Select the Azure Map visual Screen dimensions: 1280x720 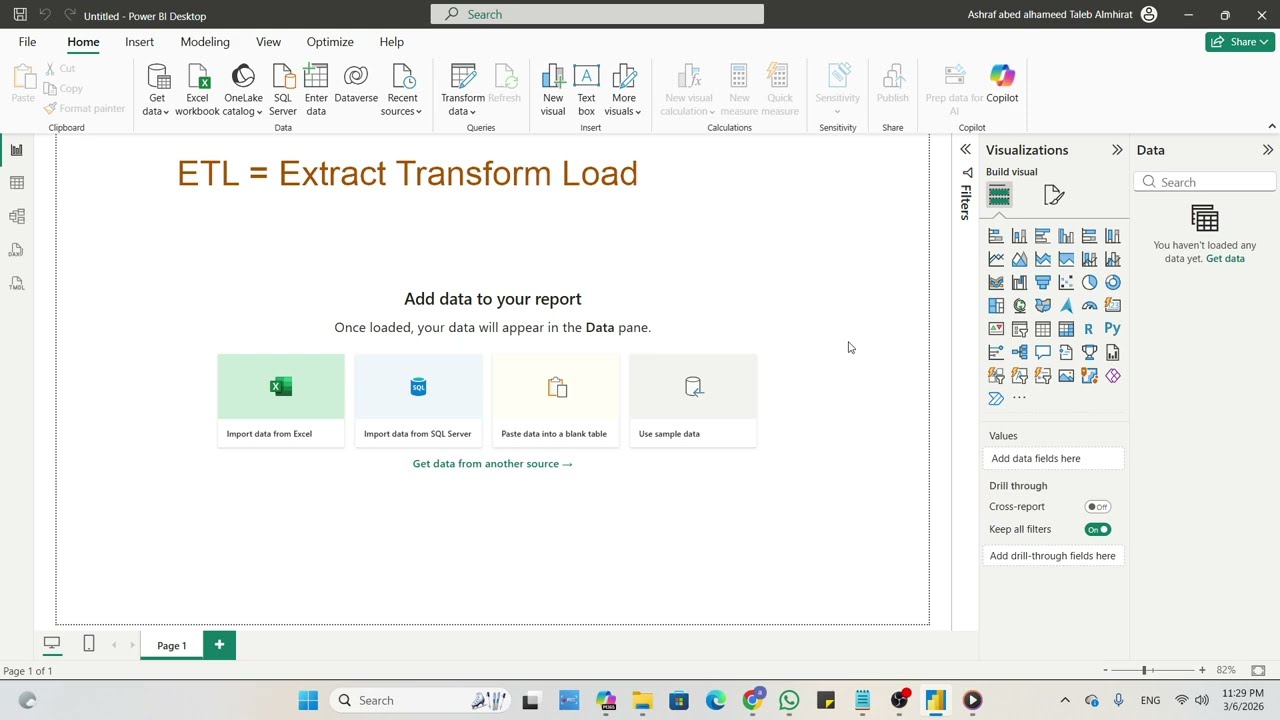pyautogui.click(x=1066, y=305)
